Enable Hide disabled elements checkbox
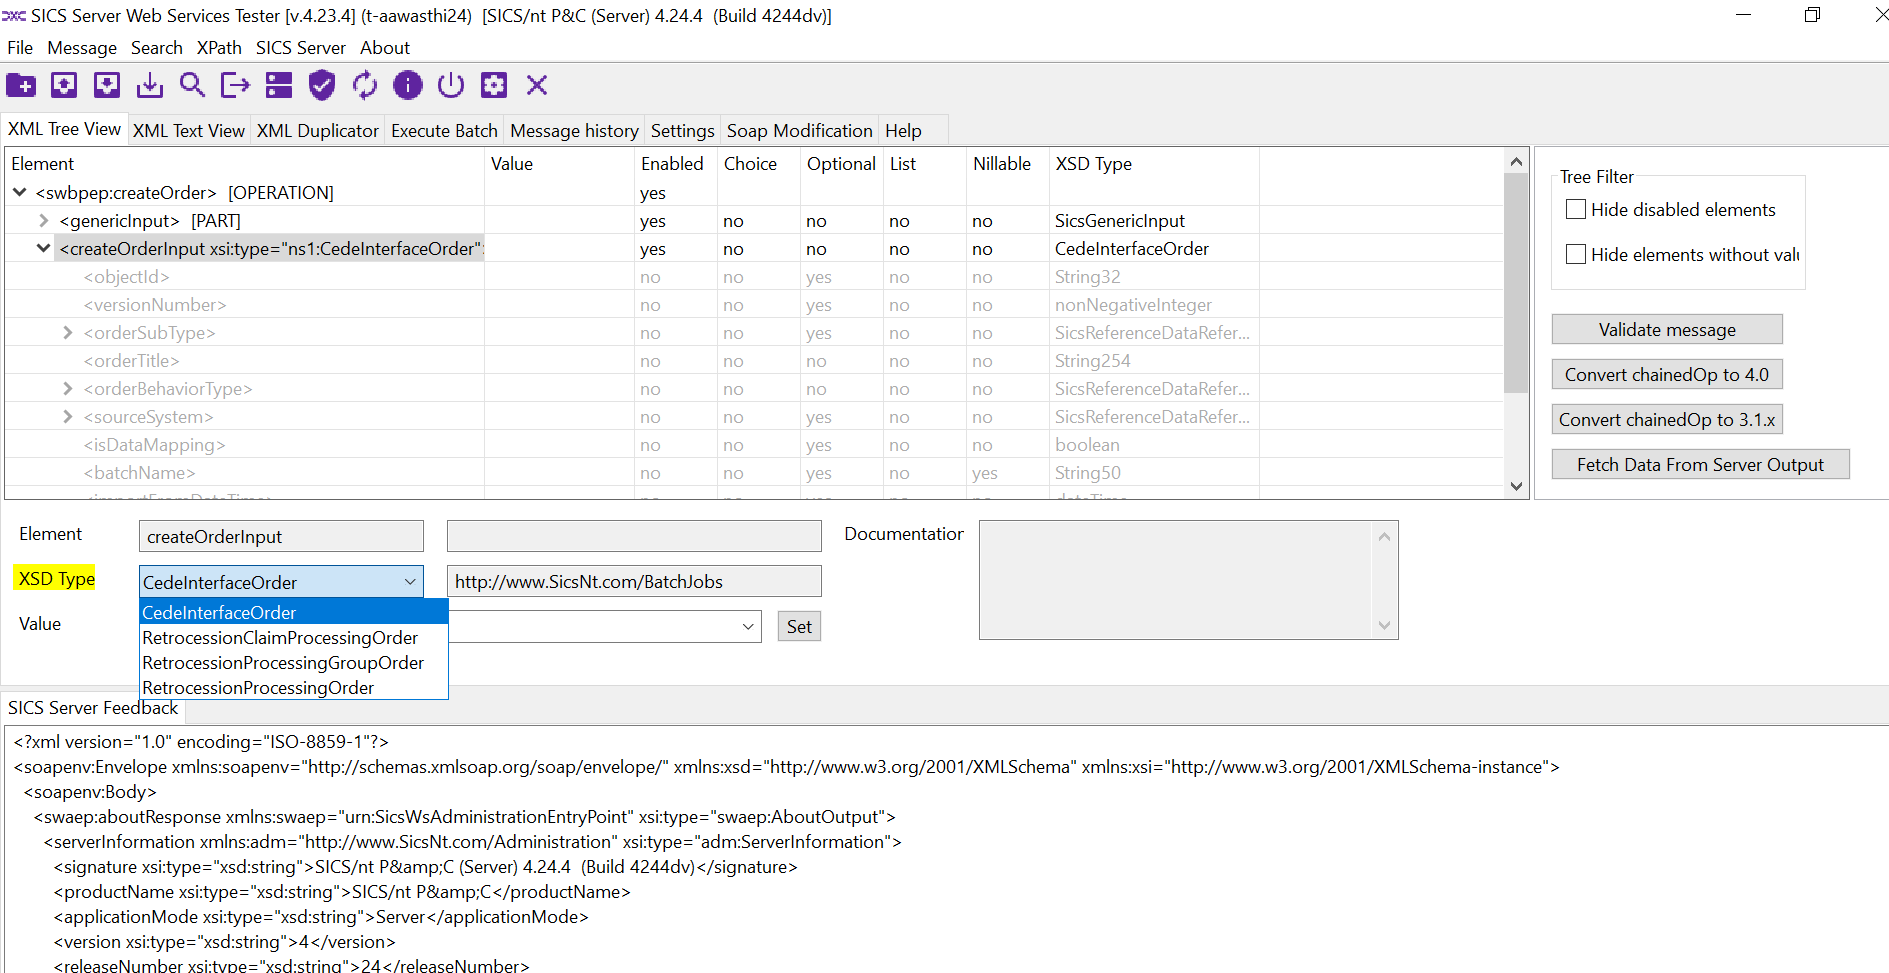1889x973 pixels. pos(1576,210)
